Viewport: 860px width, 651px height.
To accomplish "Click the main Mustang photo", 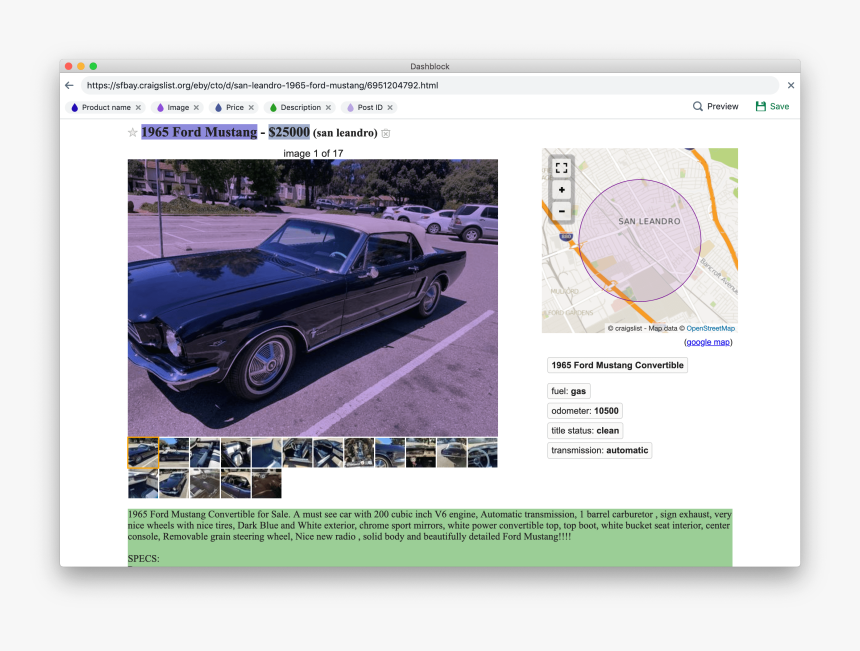I will [x=313, y=298].
